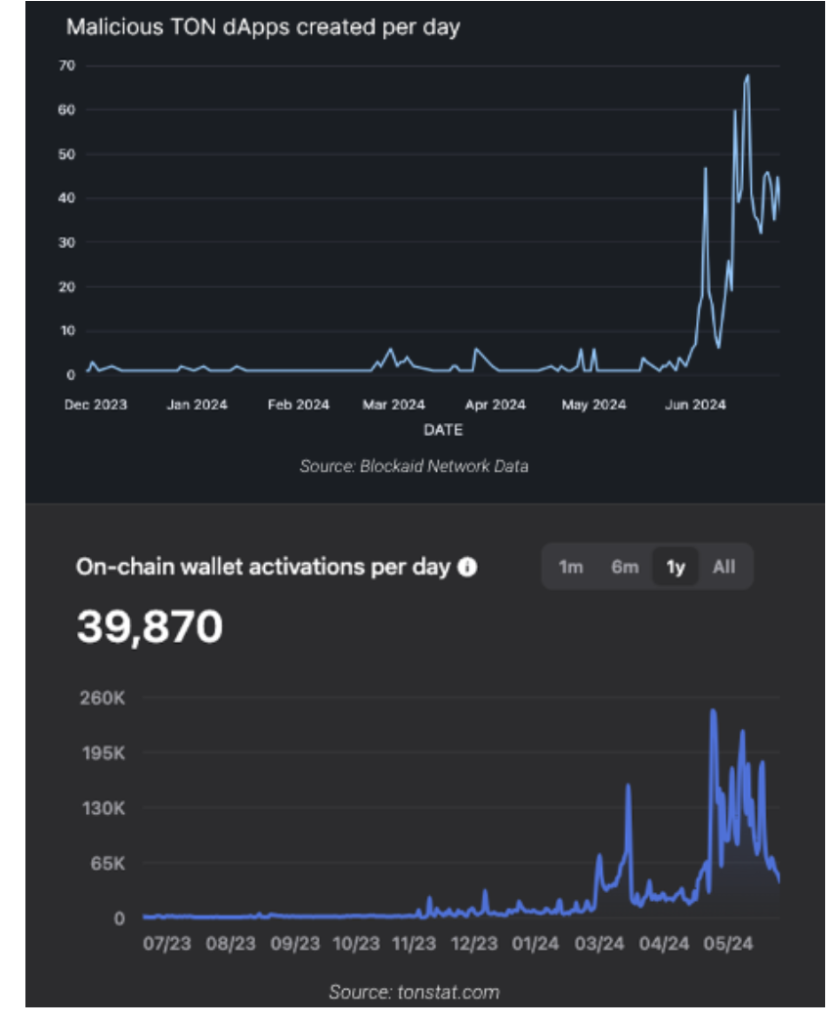Click the 70 y-axis label on dApps chart

coord(67,65)
